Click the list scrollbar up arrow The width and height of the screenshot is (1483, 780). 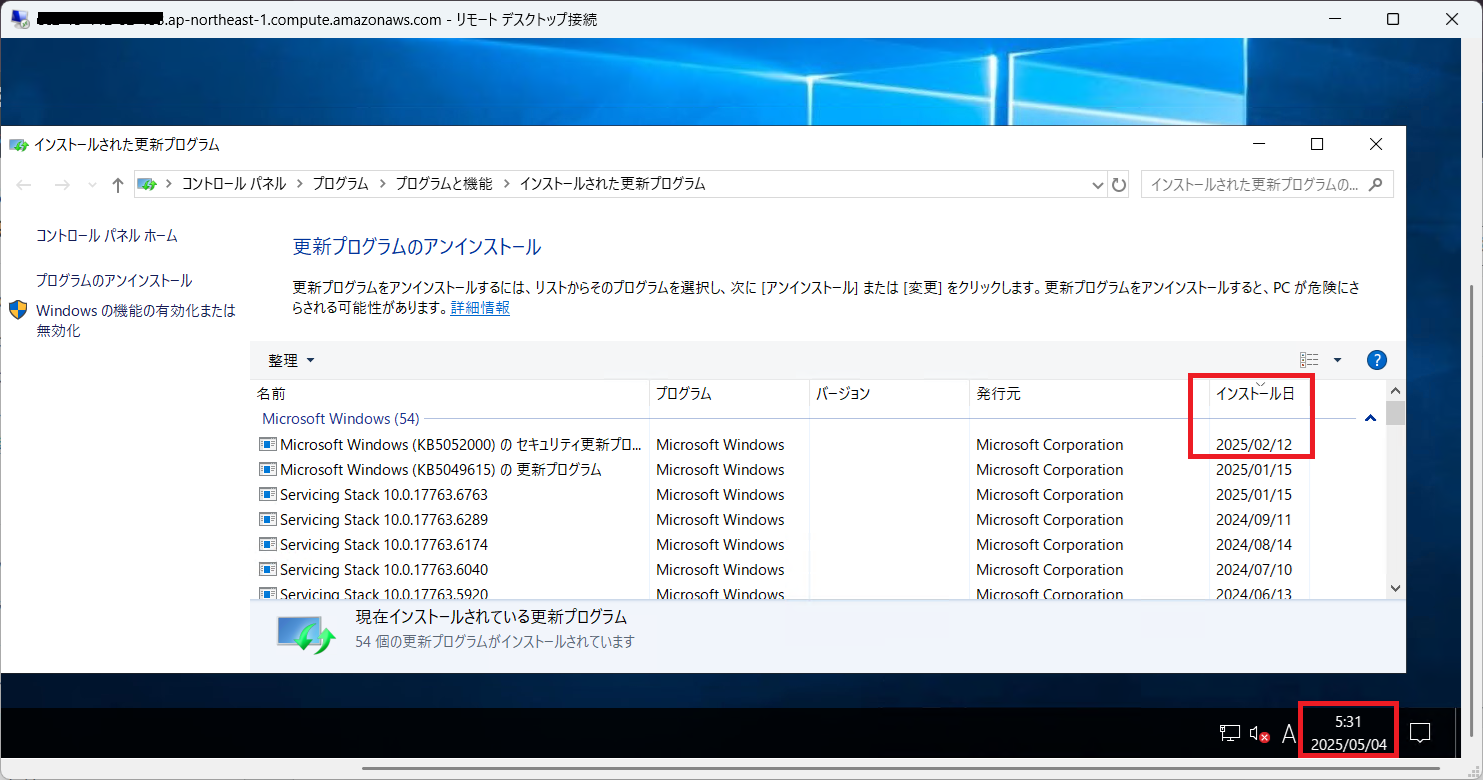[1396, 391]
